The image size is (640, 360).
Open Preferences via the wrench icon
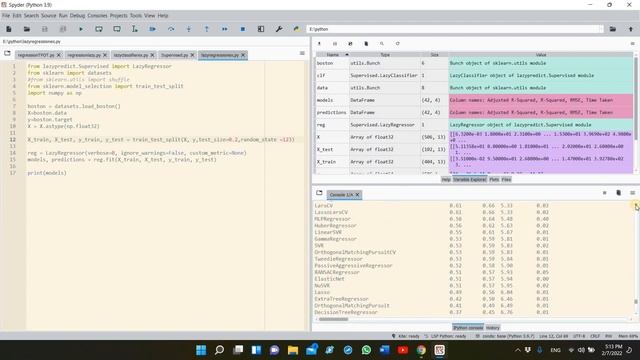pos(279,29)
